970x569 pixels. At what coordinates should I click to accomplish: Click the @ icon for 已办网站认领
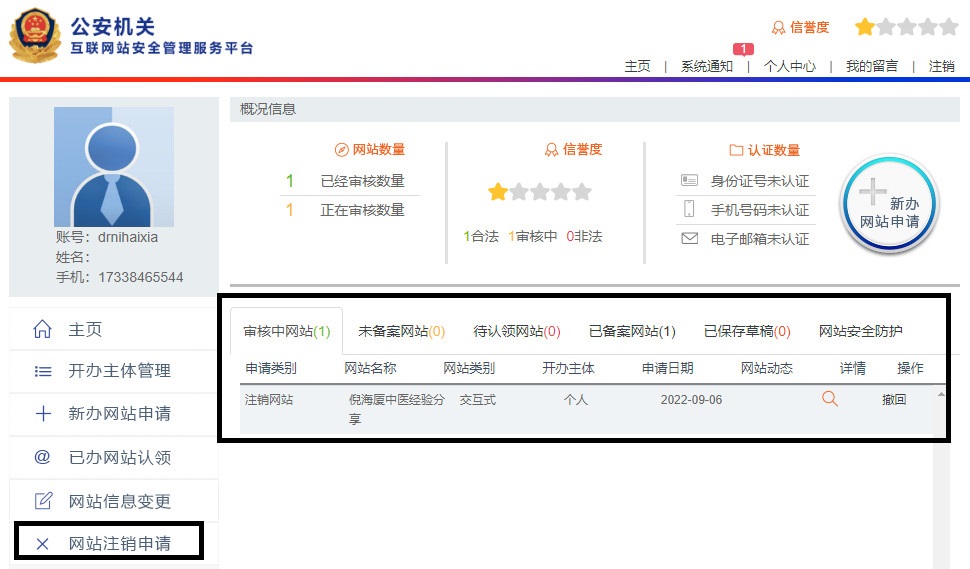(42, 457)
